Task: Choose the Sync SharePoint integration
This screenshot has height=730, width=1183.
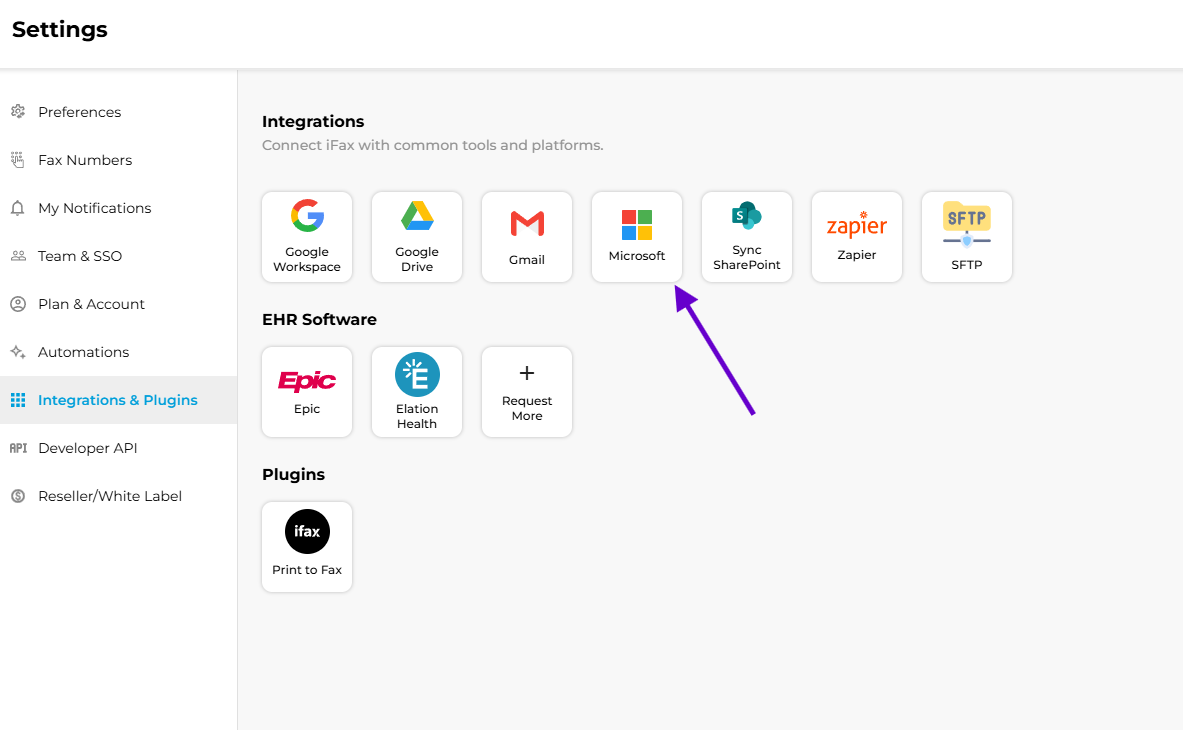Action: coord(747,237)
